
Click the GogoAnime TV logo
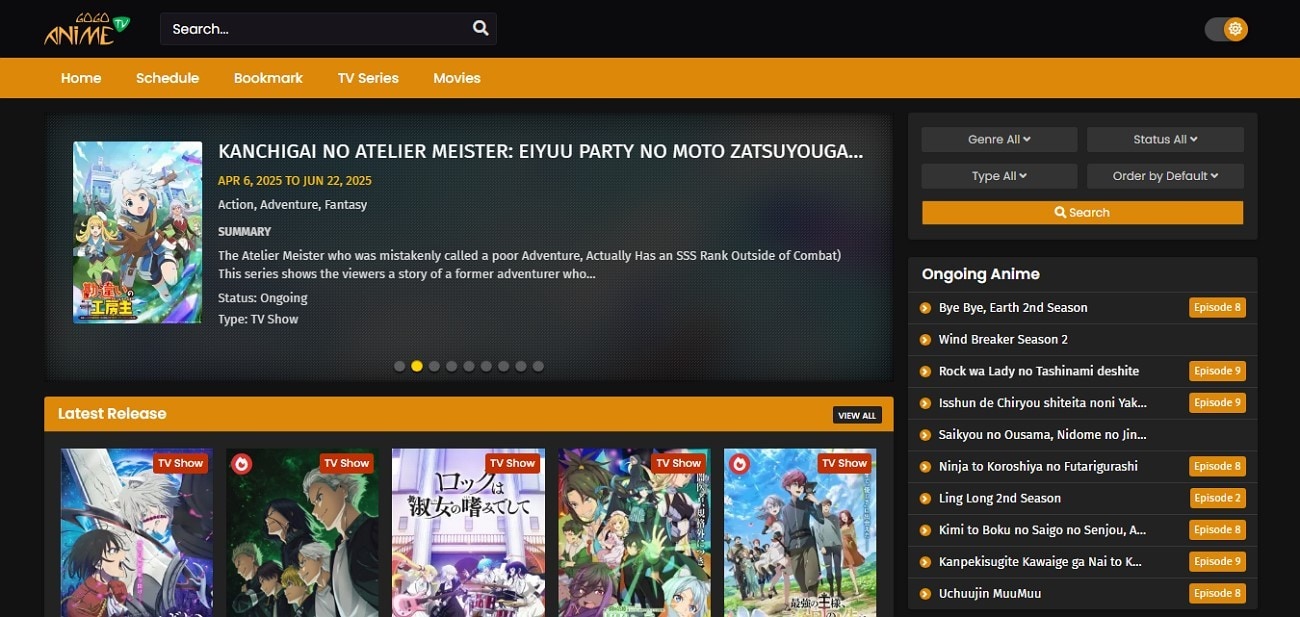[x=87, y=28]
